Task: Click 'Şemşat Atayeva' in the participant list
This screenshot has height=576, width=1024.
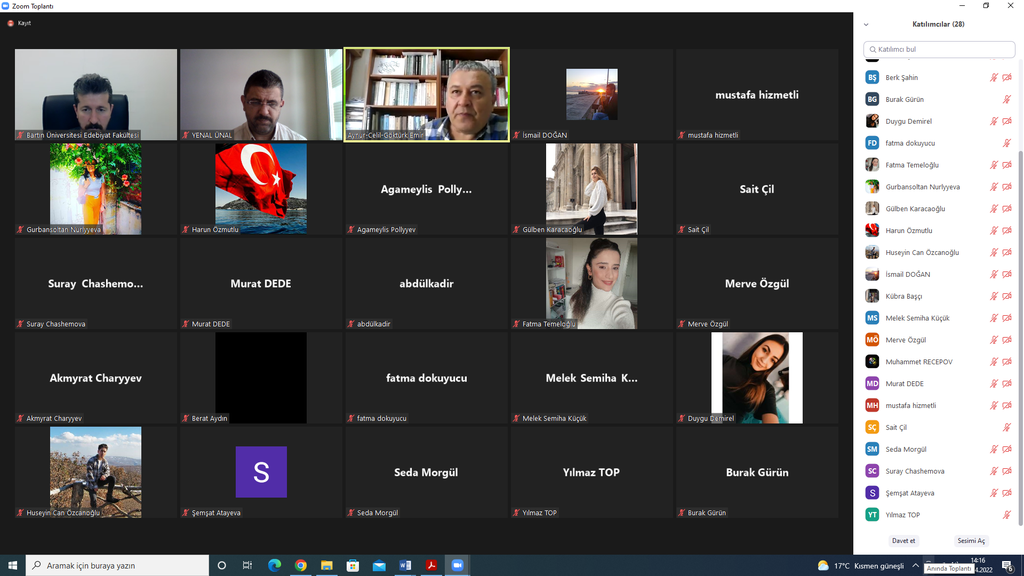Action: click(x=910, y=493)
